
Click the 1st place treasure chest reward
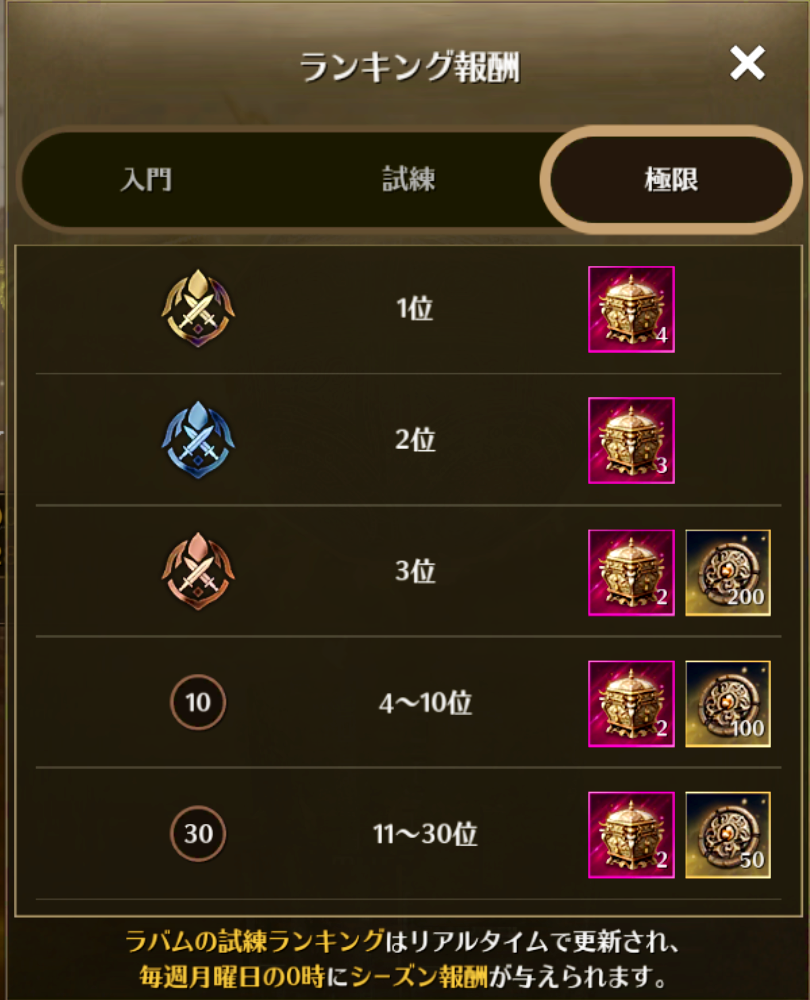coord(631,309)
